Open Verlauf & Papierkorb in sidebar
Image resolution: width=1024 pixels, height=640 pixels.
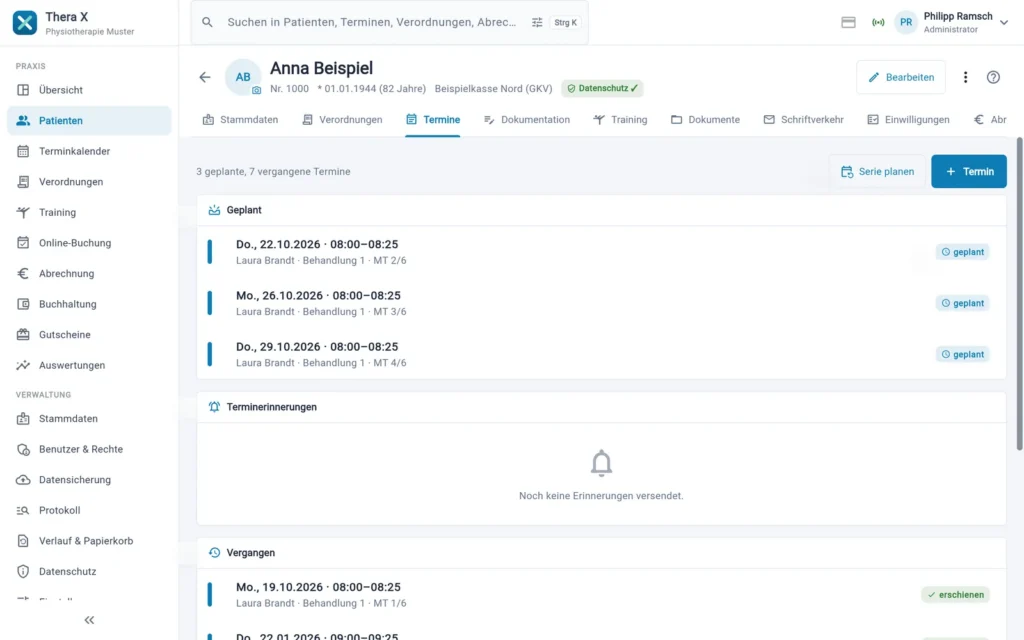point(89,541)
